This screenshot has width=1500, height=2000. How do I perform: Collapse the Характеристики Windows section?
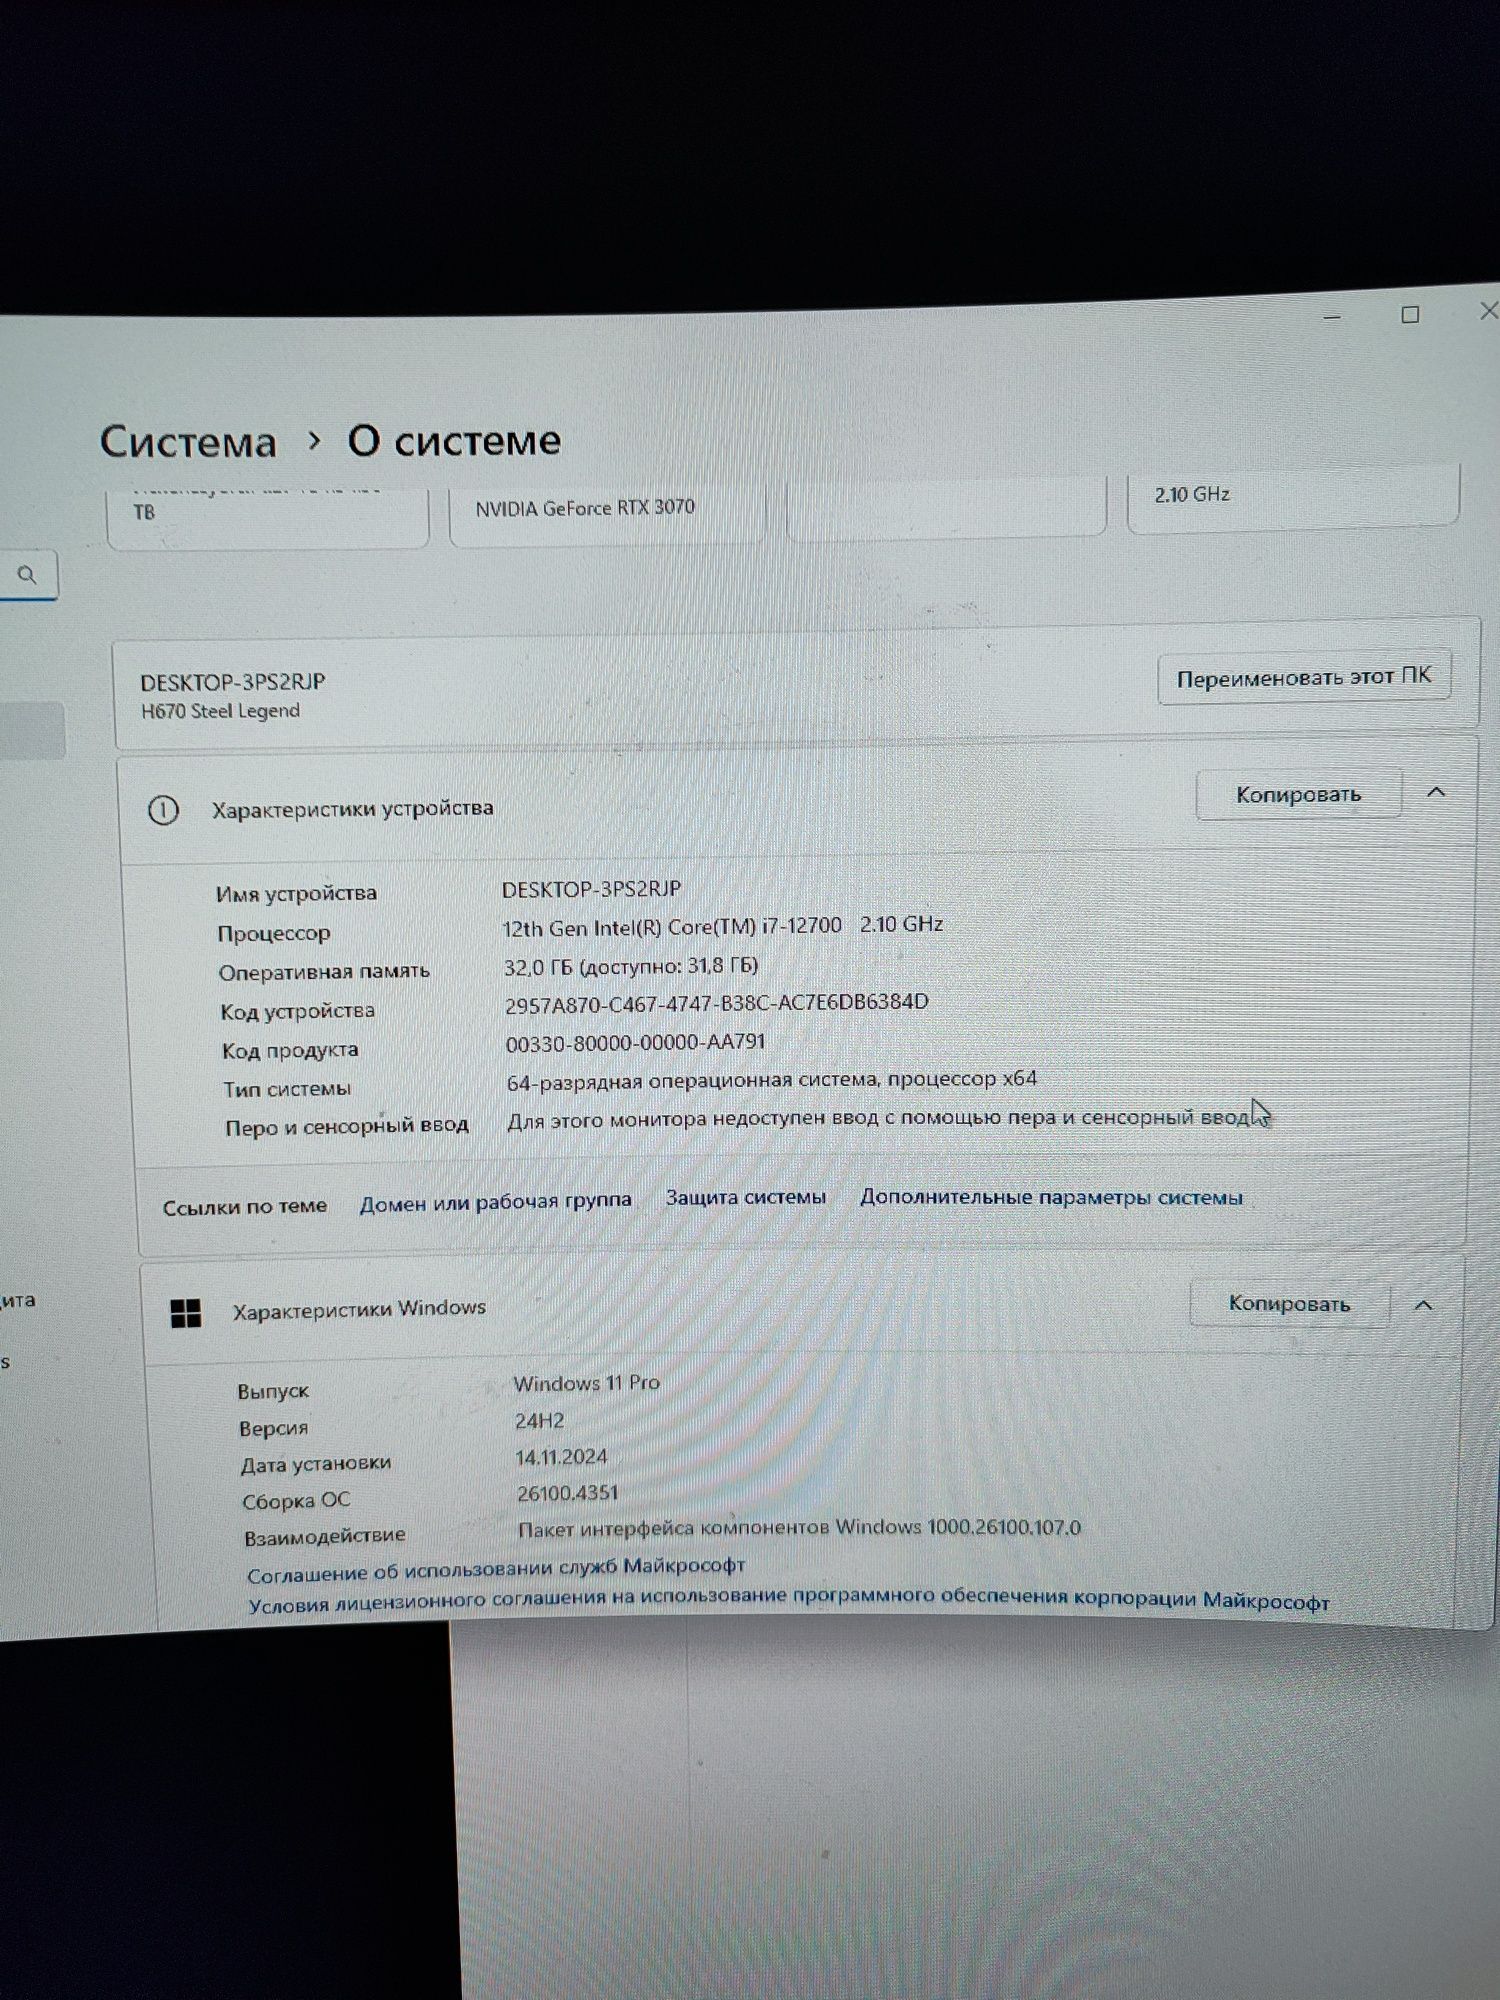pos(1424,1305)
